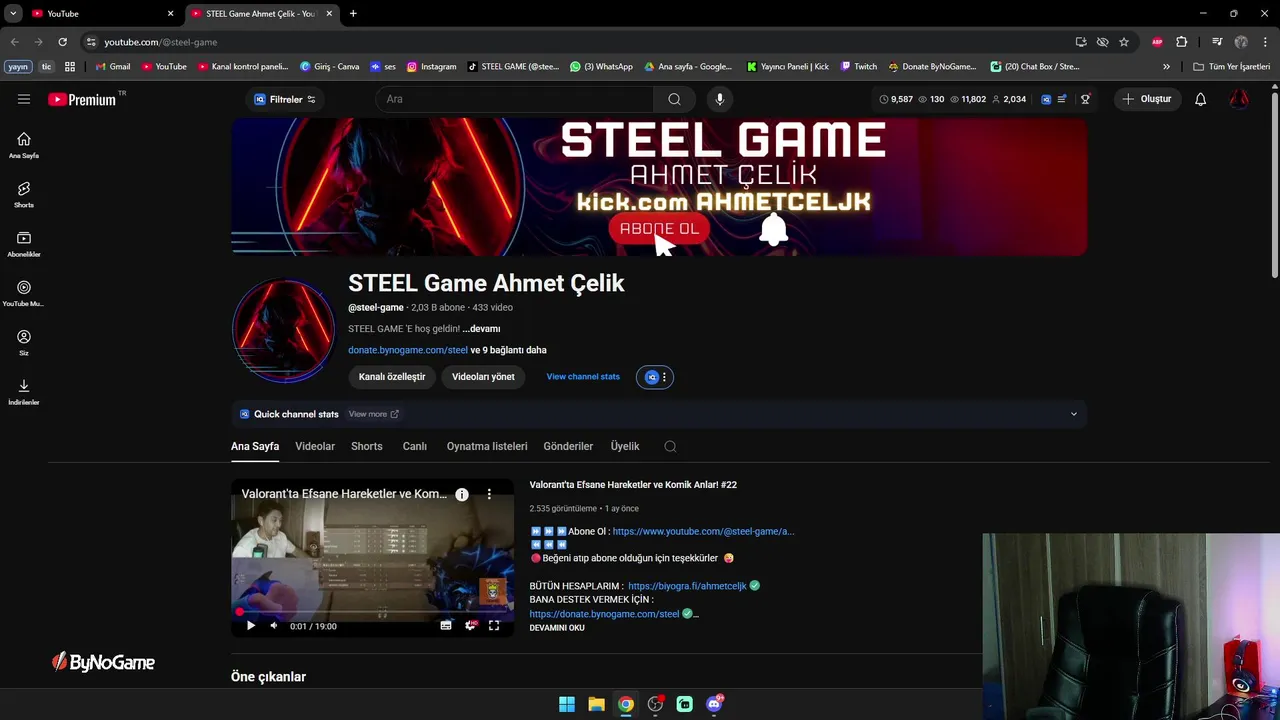Open Siz (You) in the sidebar
The height and width of the screenshot is (720, 1280).
[x=24, y=342]
